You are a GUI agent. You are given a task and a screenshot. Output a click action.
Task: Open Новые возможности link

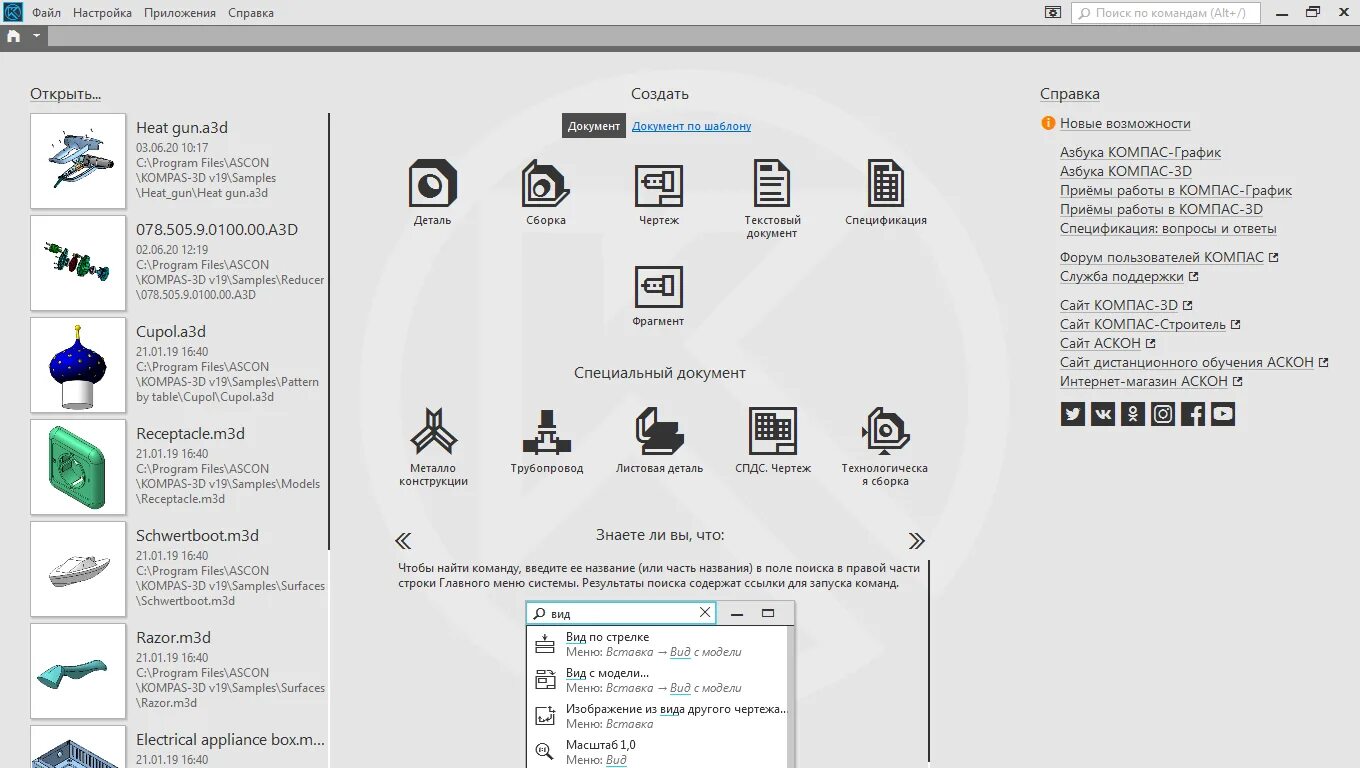(x=1125, y=123)
